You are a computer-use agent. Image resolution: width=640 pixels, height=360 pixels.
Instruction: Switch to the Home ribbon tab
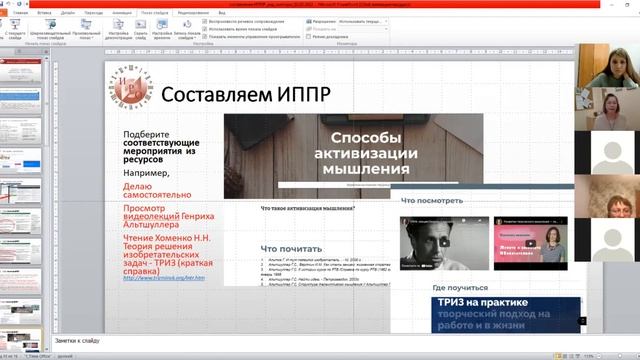20,13
